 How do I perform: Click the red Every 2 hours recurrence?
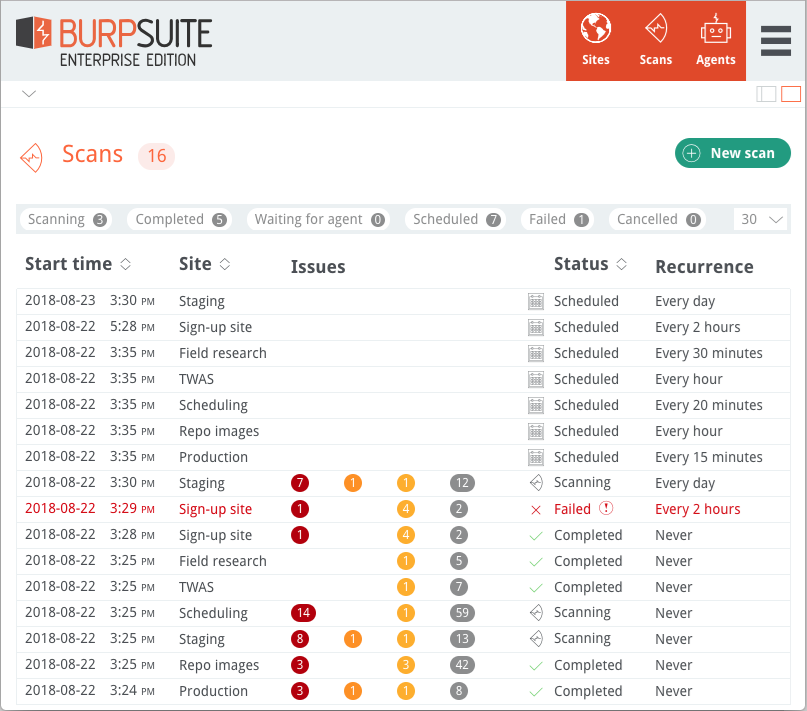click(697, 509)
